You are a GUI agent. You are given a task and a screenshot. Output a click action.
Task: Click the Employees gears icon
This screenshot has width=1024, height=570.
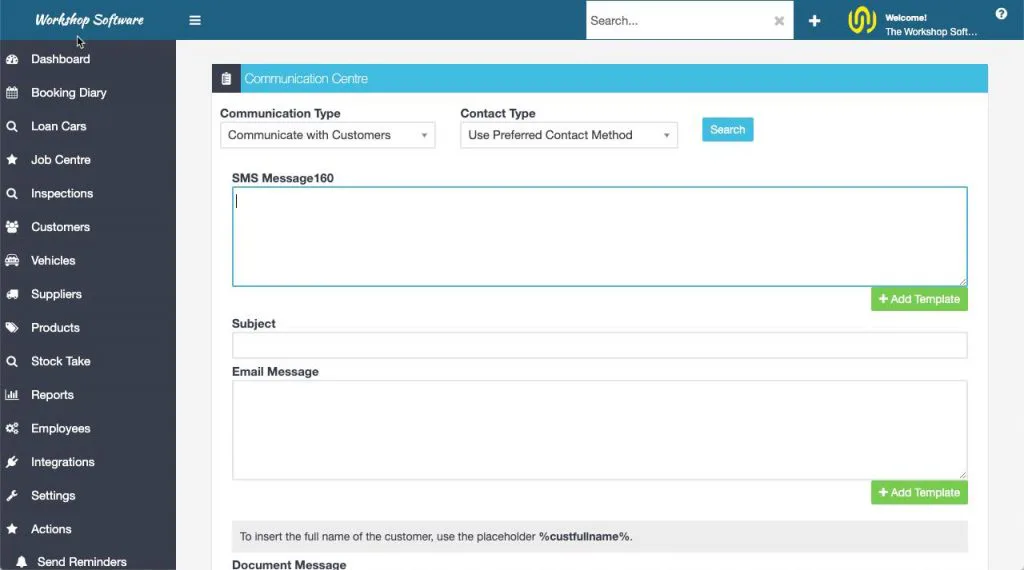[12, 428]
